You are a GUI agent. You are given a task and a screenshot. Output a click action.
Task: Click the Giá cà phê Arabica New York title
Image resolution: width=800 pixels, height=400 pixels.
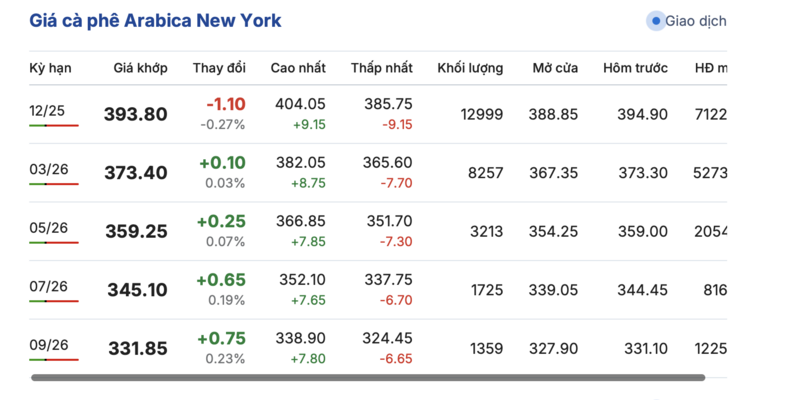tap(156, 21)
